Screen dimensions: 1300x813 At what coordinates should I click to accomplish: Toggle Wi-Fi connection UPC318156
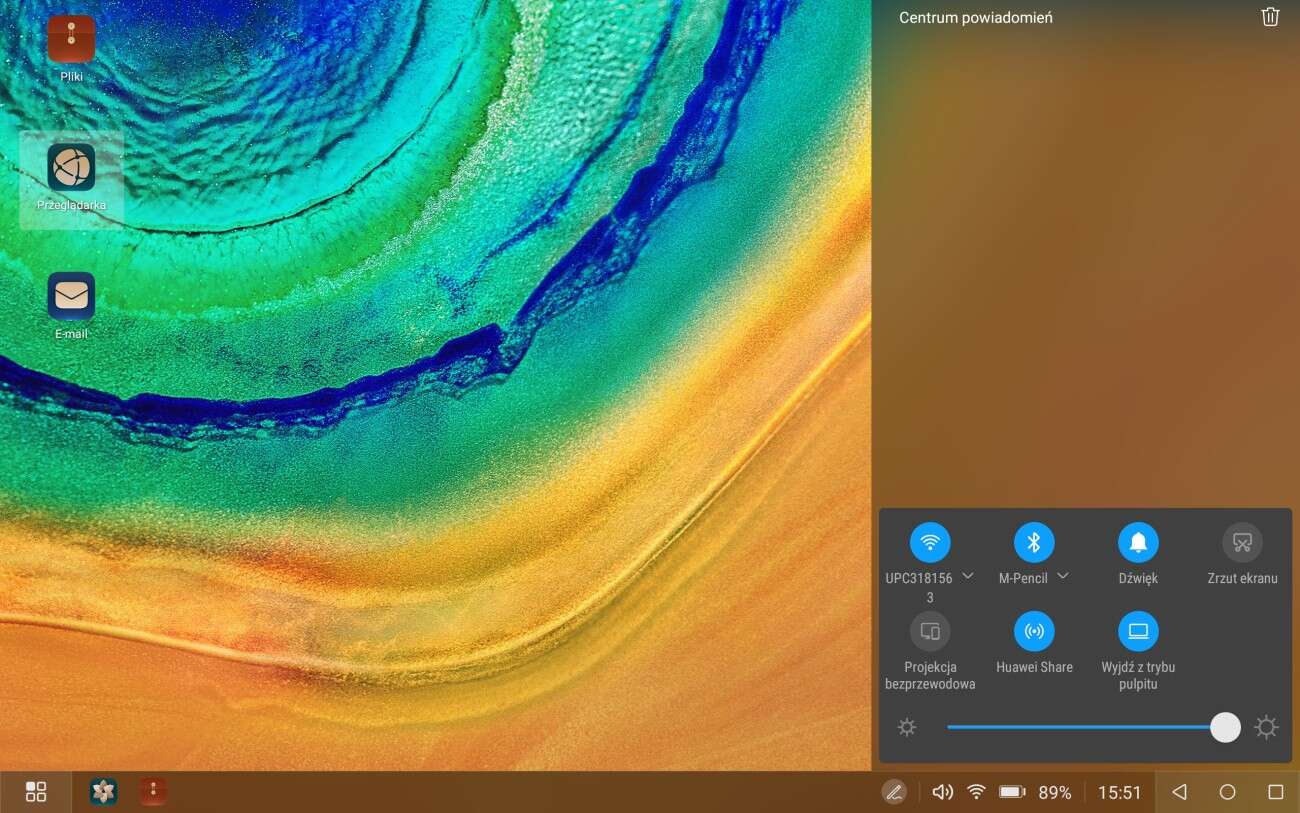930,542
